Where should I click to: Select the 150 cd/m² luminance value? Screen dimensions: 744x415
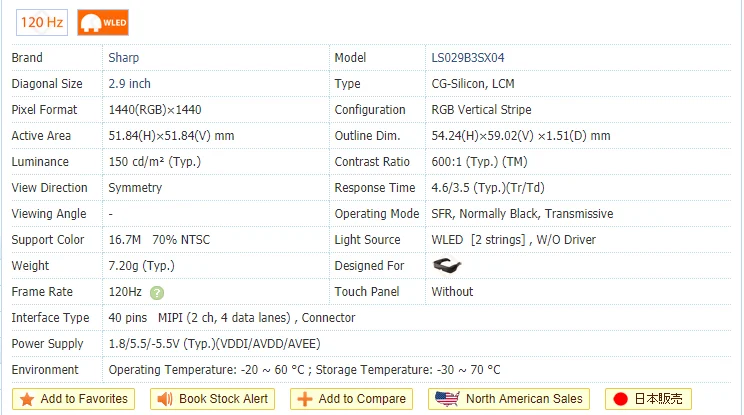click(x=155, y=162)
